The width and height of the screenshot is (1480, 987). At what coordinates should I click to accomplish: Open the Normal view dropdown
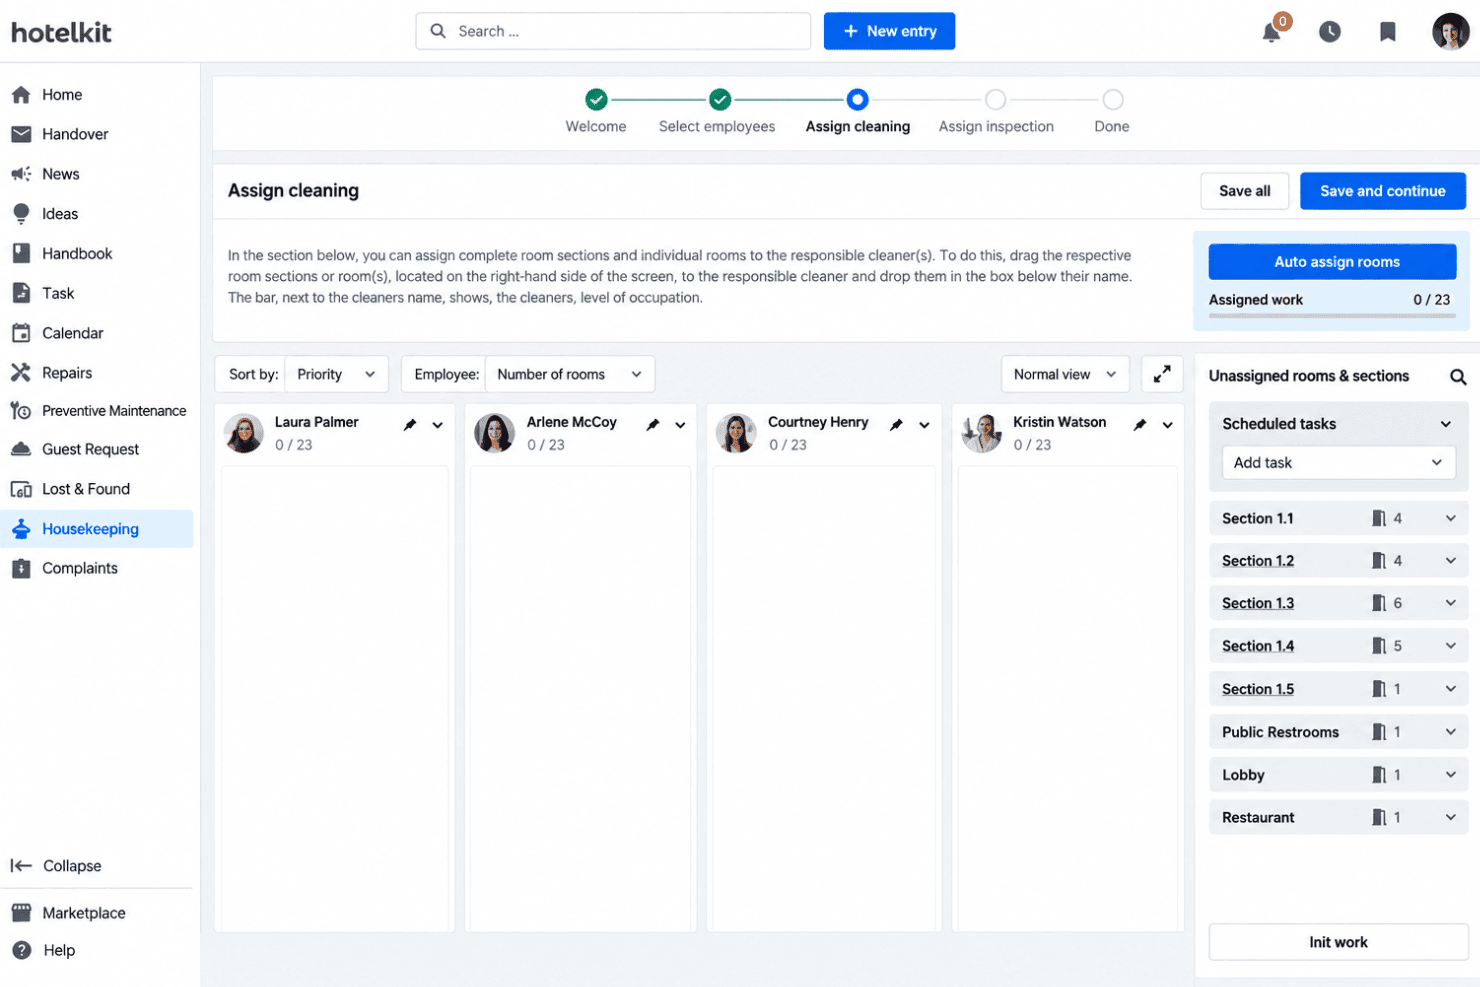[1065, 374]
